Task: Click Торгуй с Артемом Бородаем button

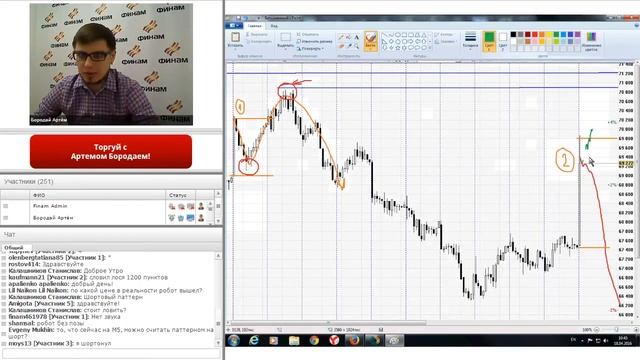Action: coord(111,151)
